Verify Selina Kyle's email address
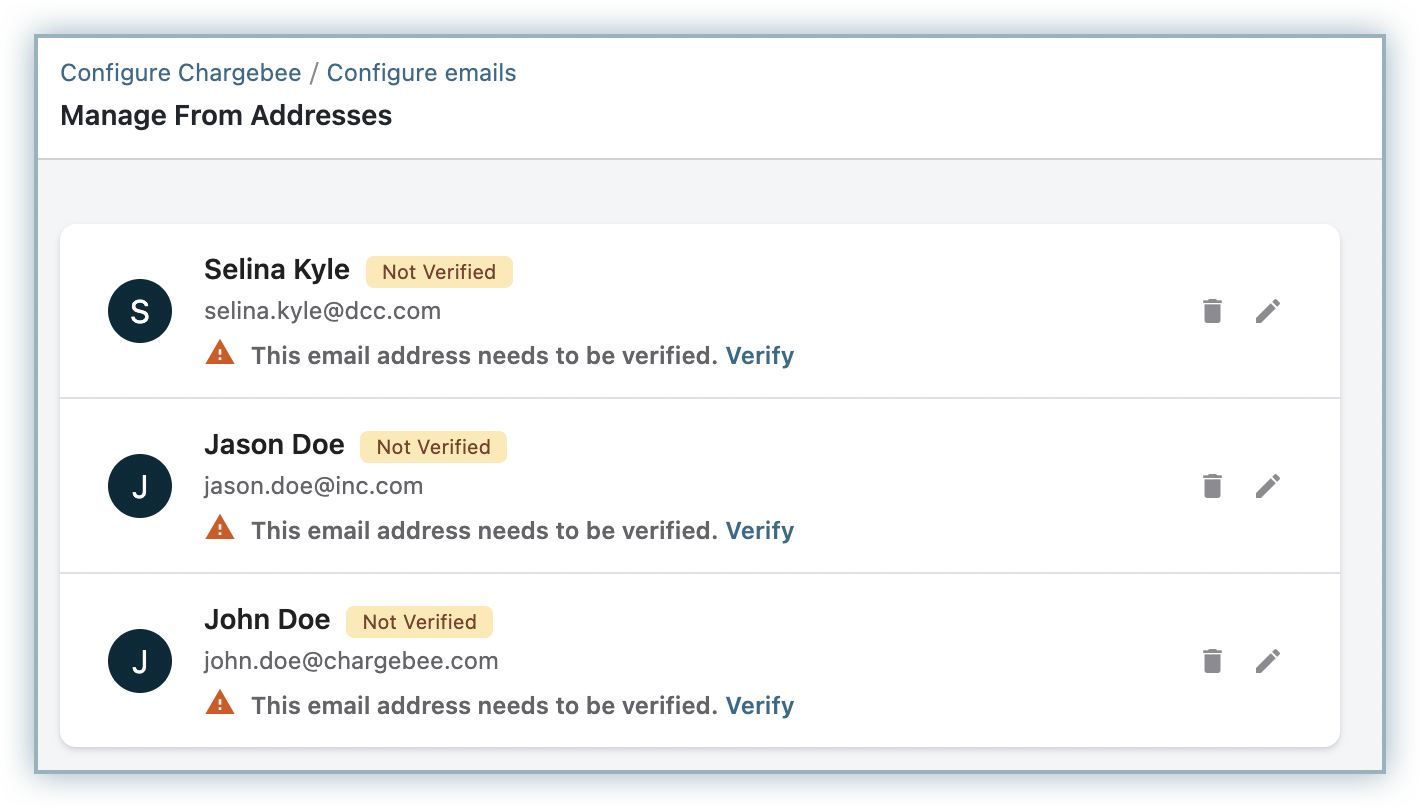This screenshot has width=1420, height=808. (x=760, y=356)
